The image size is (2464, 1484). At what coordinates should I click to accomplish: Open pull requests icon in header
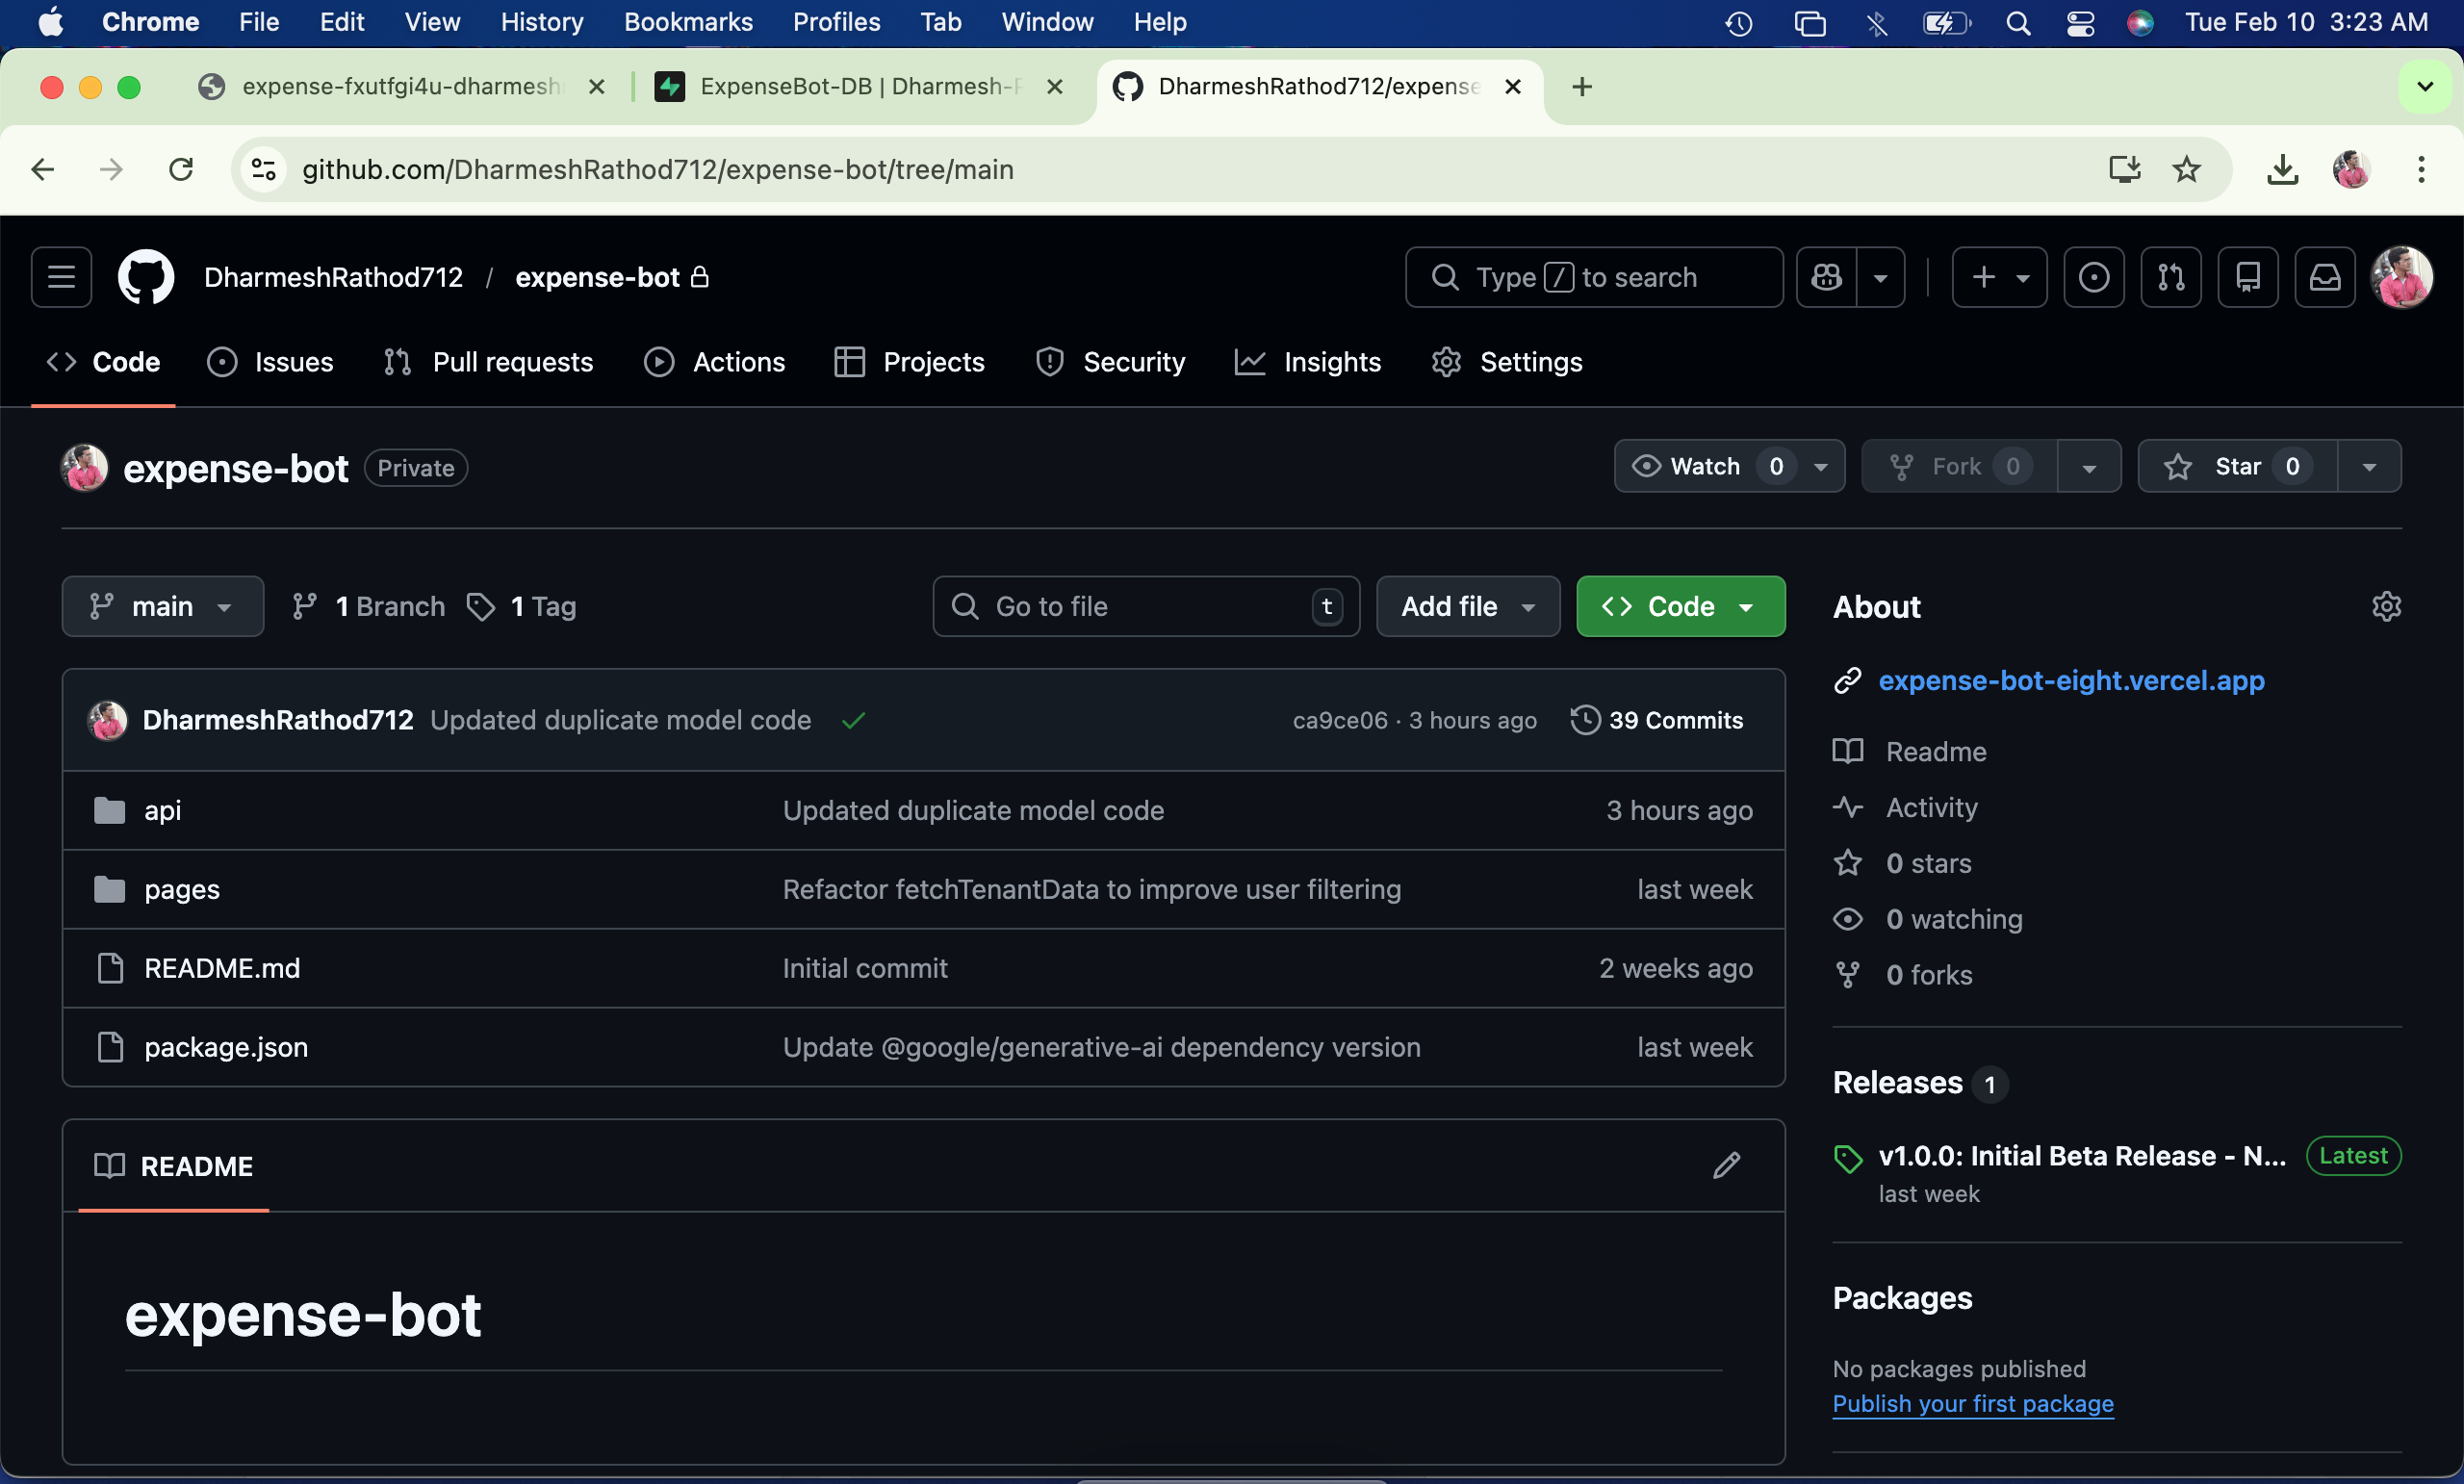coord(2170,277)
